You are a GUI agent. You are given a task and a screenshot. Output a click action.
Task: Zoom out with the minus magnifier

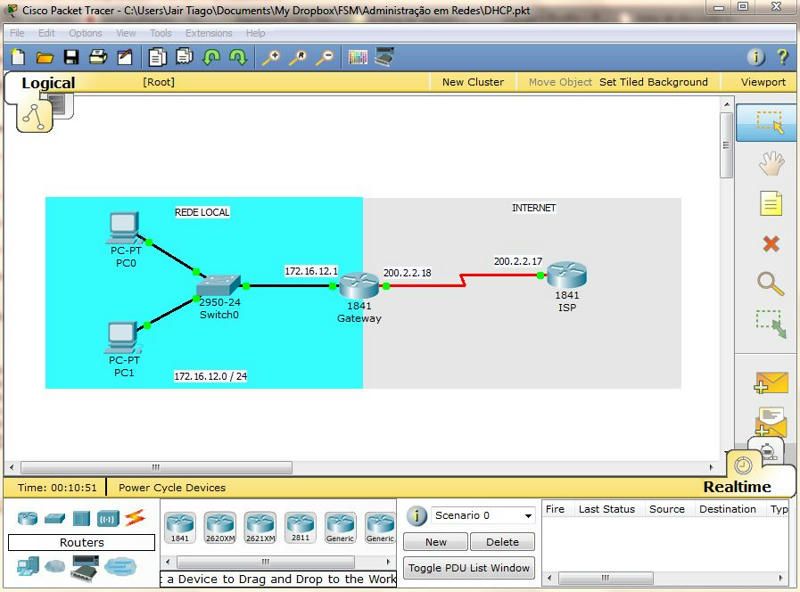324,57
